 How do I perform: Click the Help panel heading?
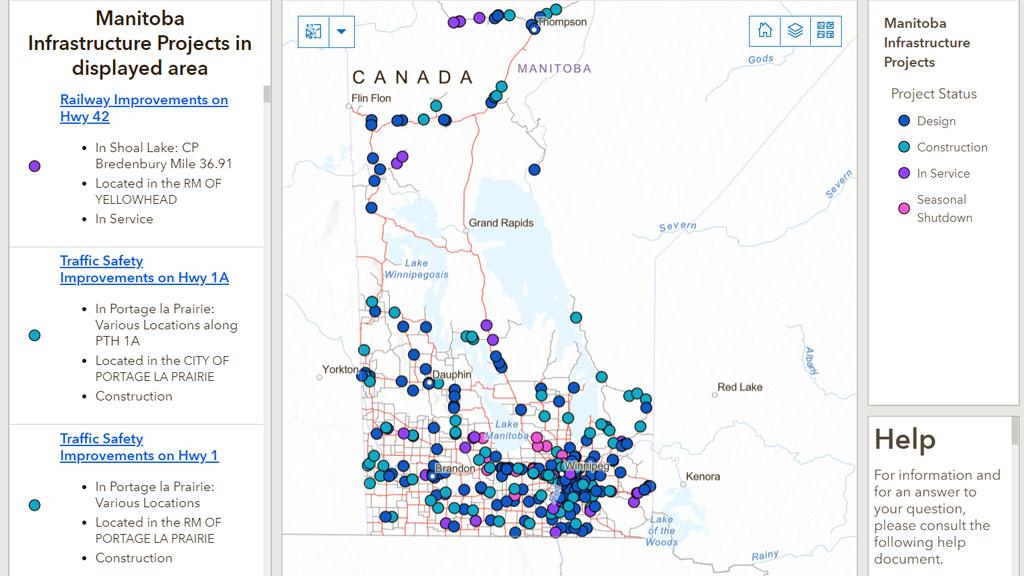[905, 439]
